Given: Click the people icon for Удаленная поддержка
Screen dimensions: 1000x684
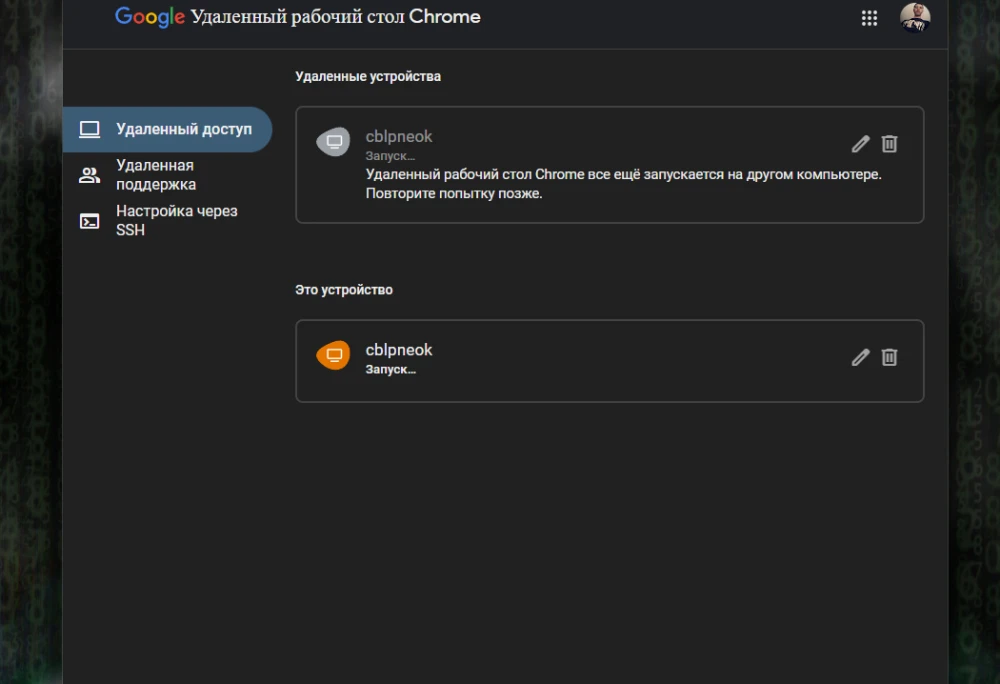Looking at the screenshot, I should (90, 175).
